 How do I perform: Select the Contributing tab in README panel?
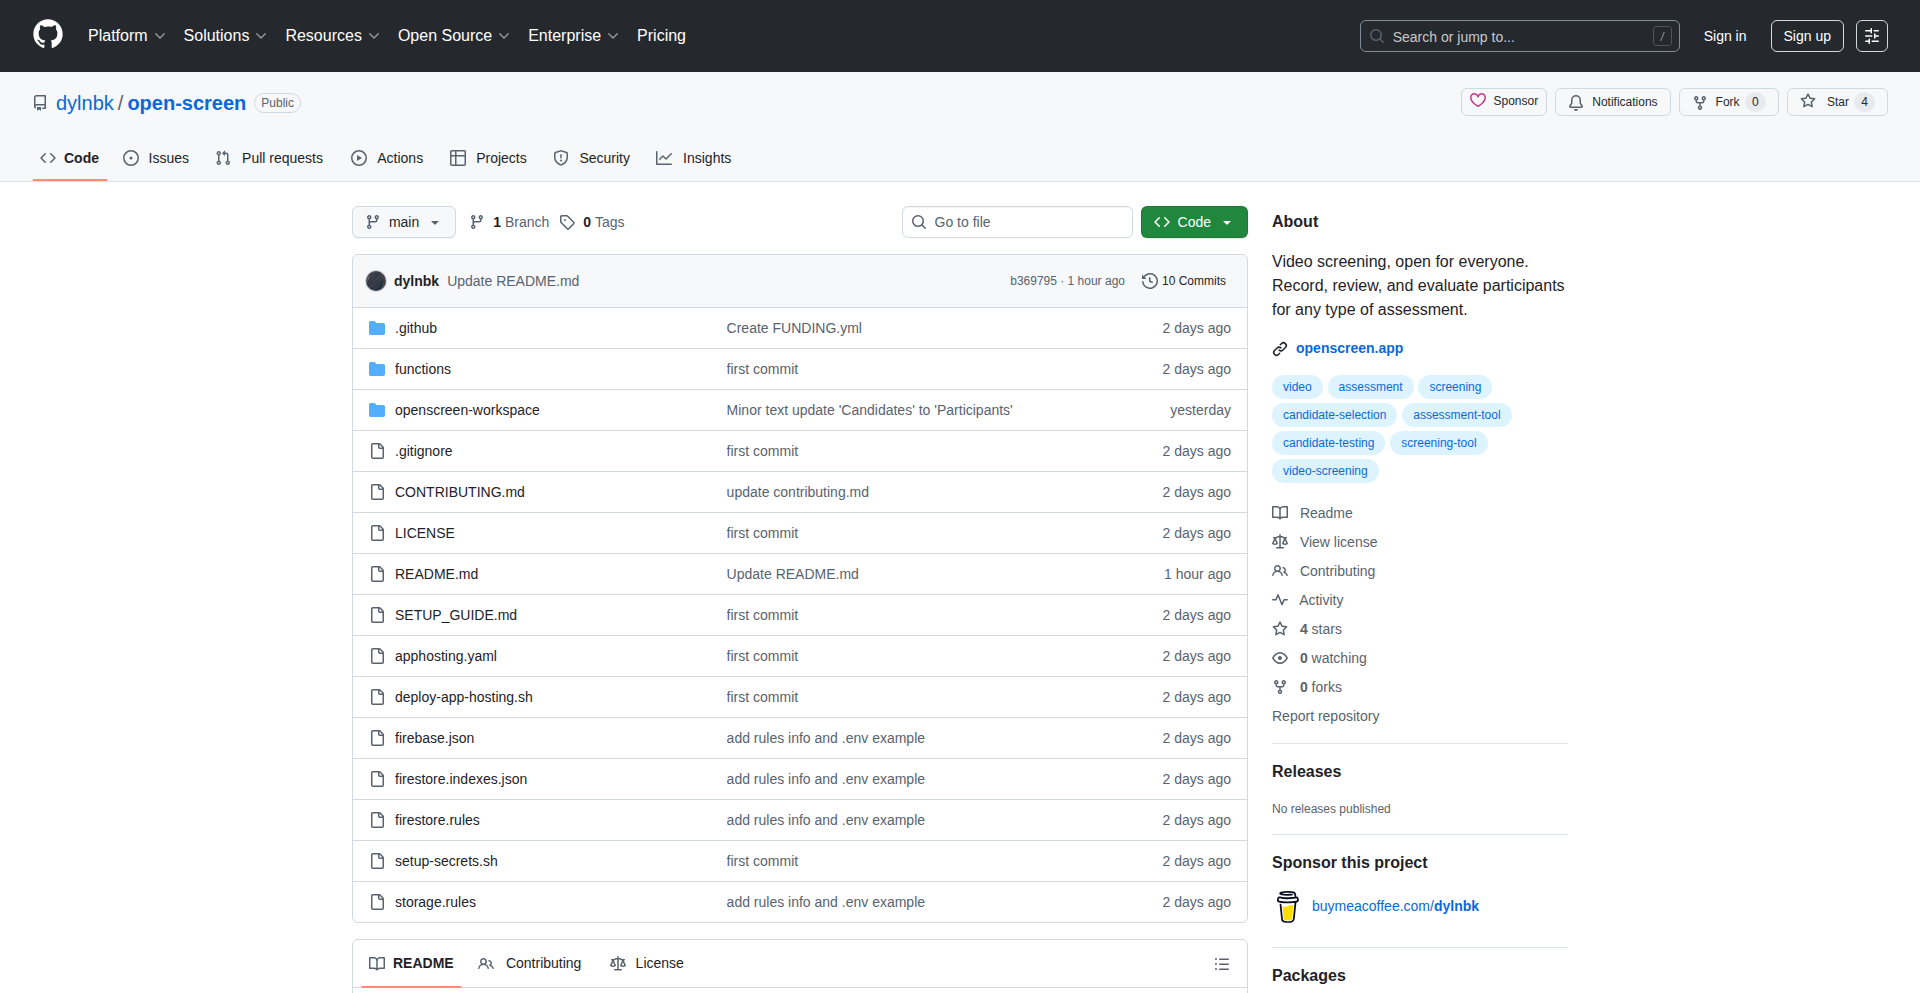coord(530,963)
